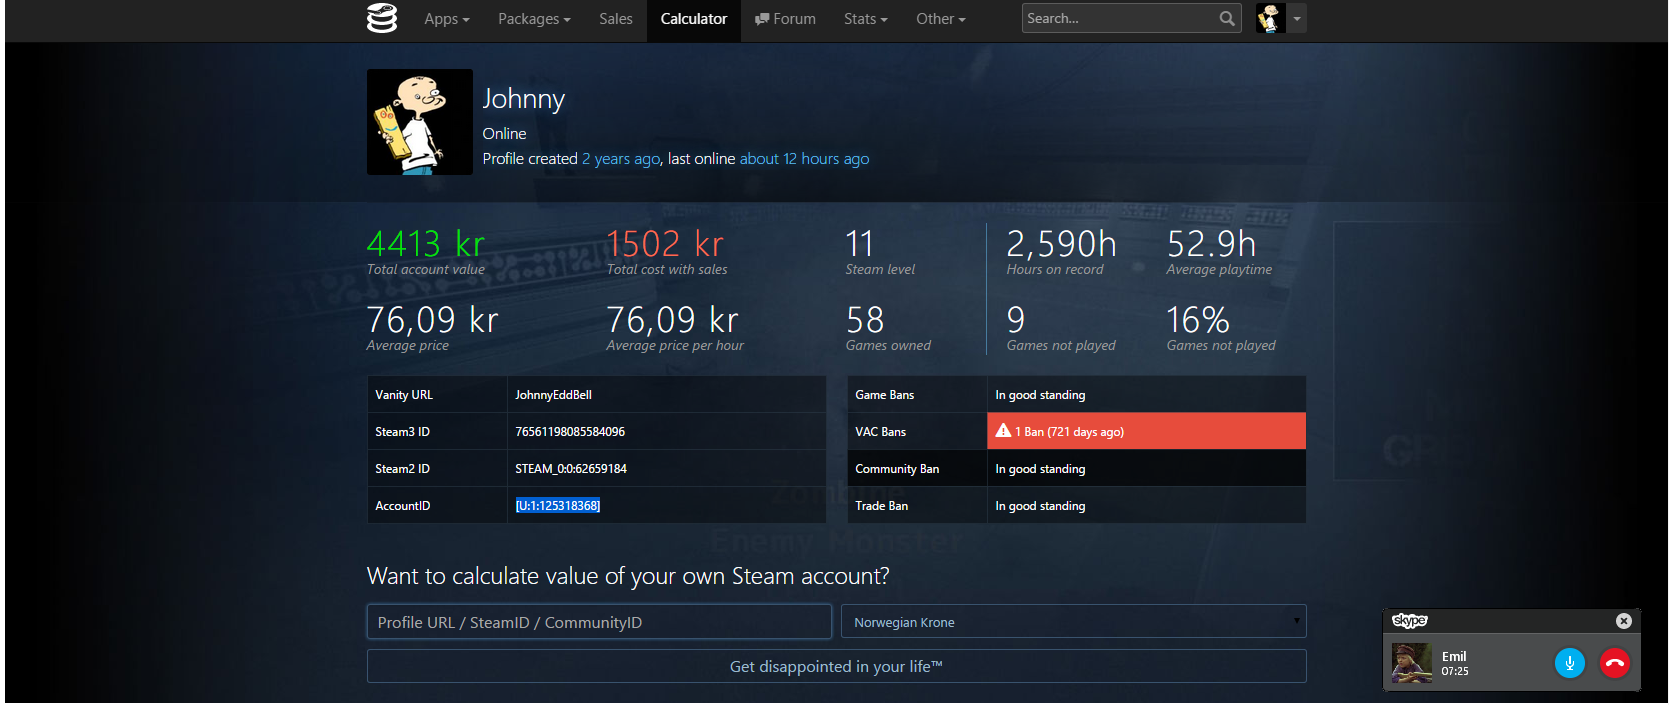Click the 1502 kr total cost with sales

point(665,243)
